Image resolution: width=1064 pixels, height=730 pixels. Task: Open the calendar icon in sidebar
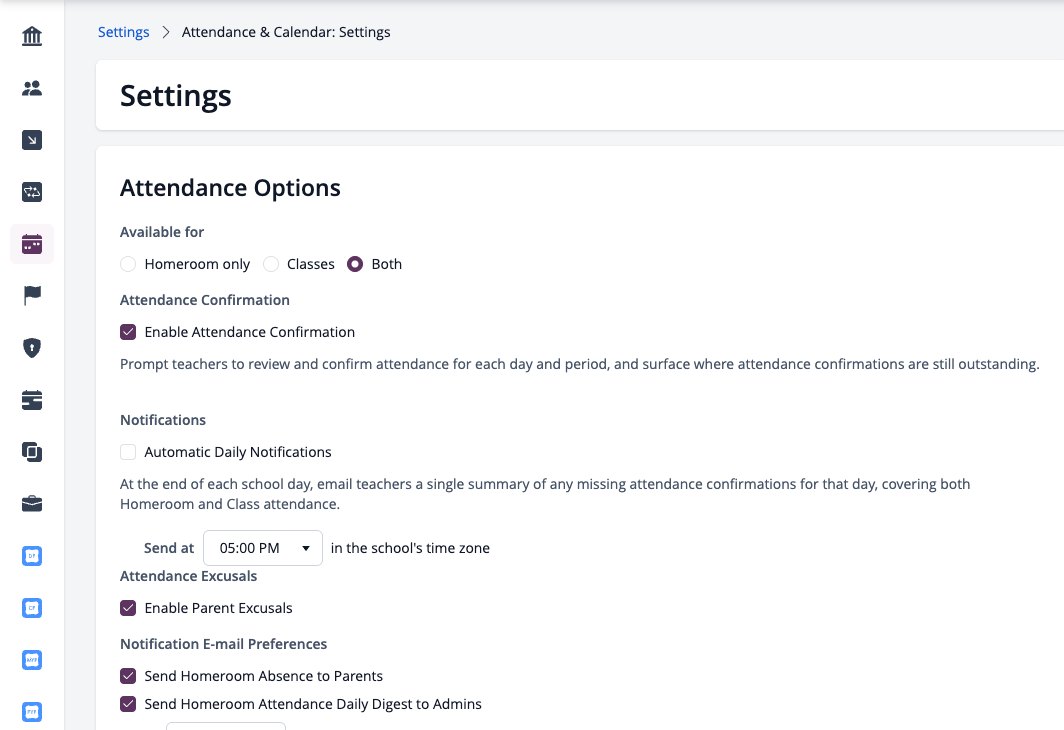32,244
